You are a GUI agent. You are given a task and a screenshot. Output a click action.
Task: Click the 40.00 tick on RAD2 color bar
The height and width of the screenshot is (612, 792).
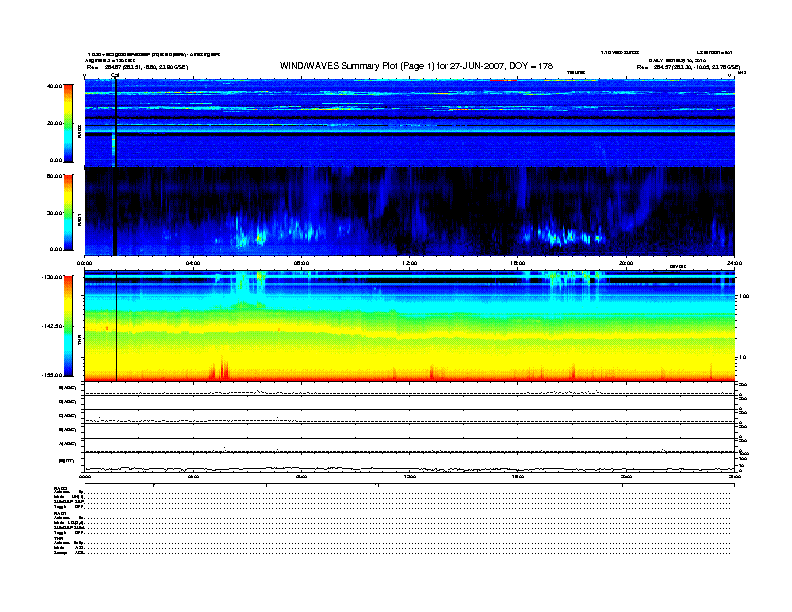click(54, 86)
